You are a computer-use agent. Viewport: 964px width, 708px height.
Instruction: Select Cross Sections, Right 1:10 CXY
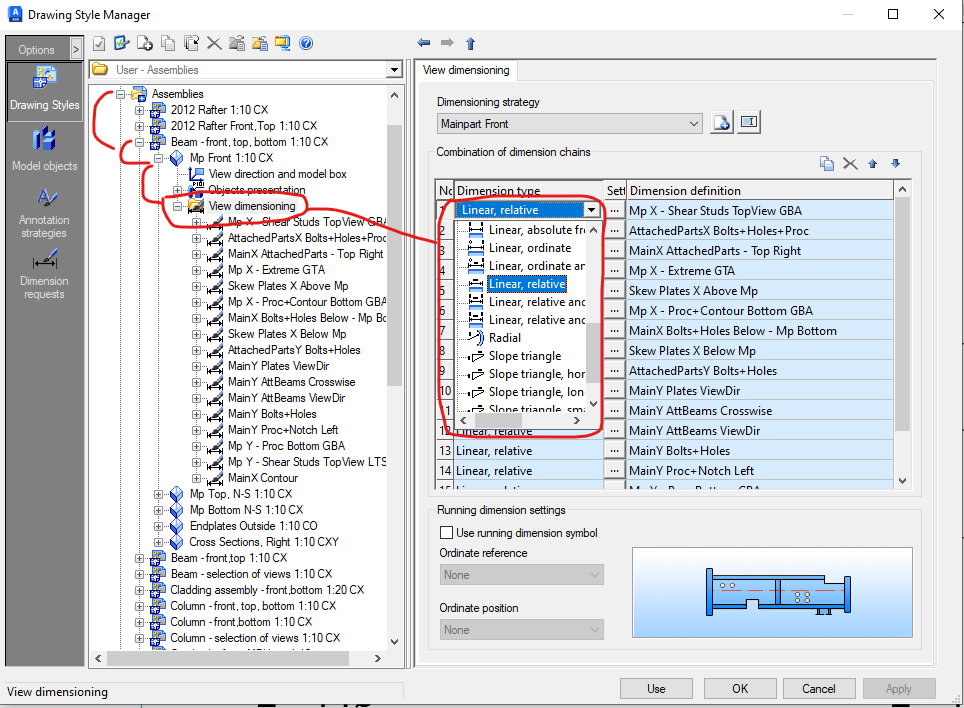264,542
